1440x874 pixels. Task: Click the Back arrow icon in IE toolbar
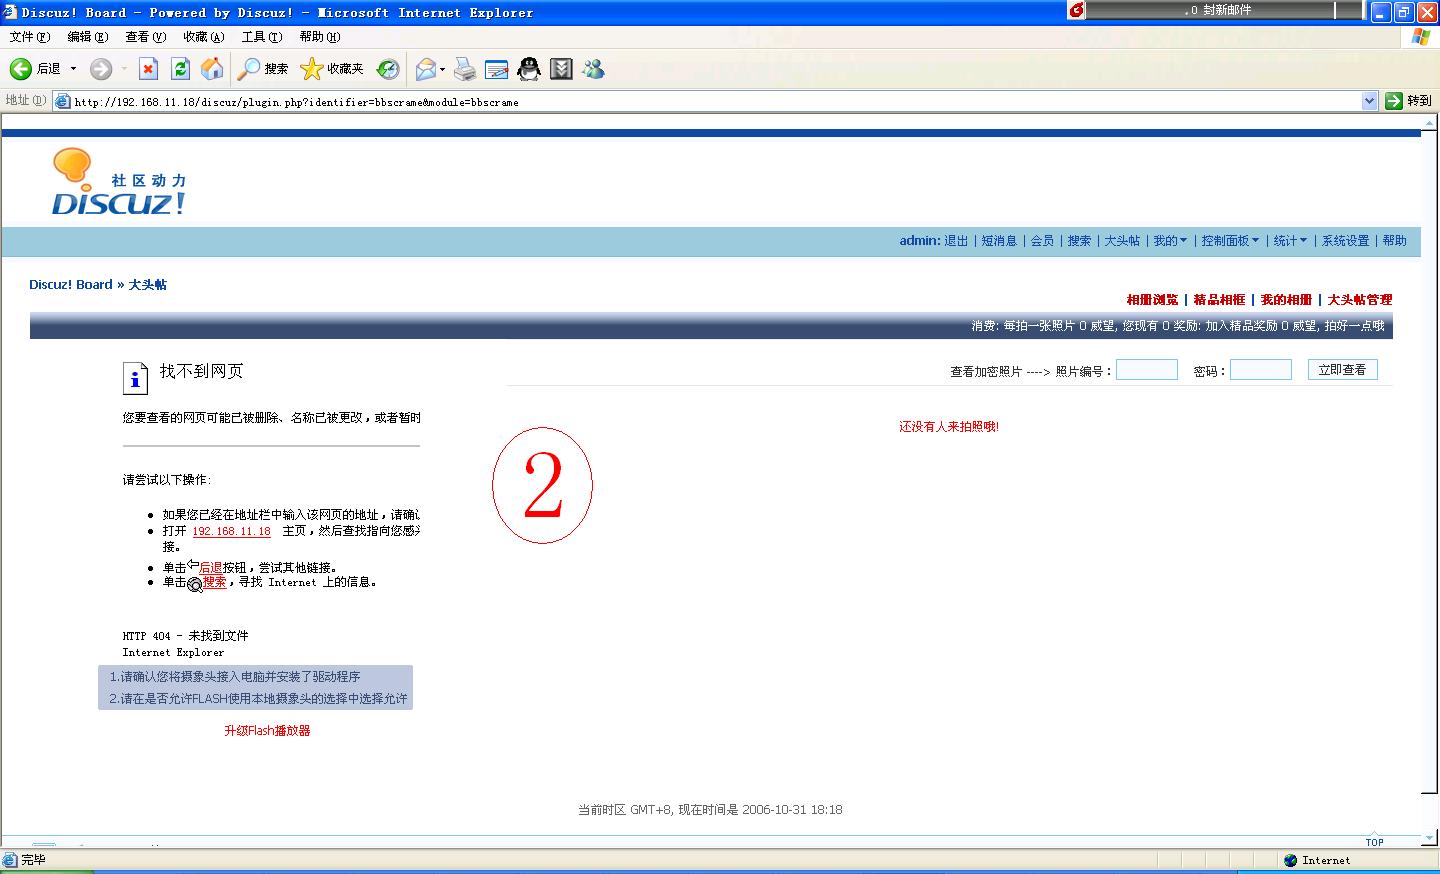pos(20,69)
